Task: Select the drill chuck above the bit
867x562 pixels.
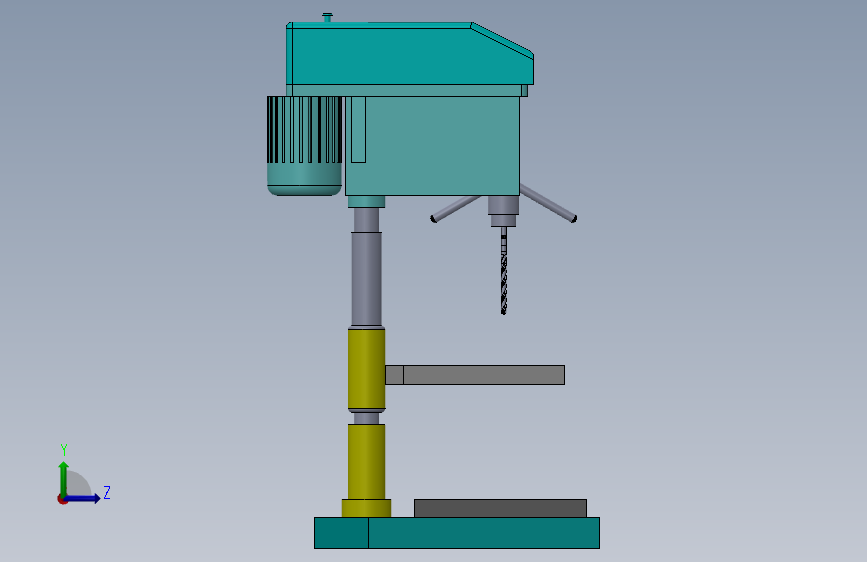Action: (503, 211)
